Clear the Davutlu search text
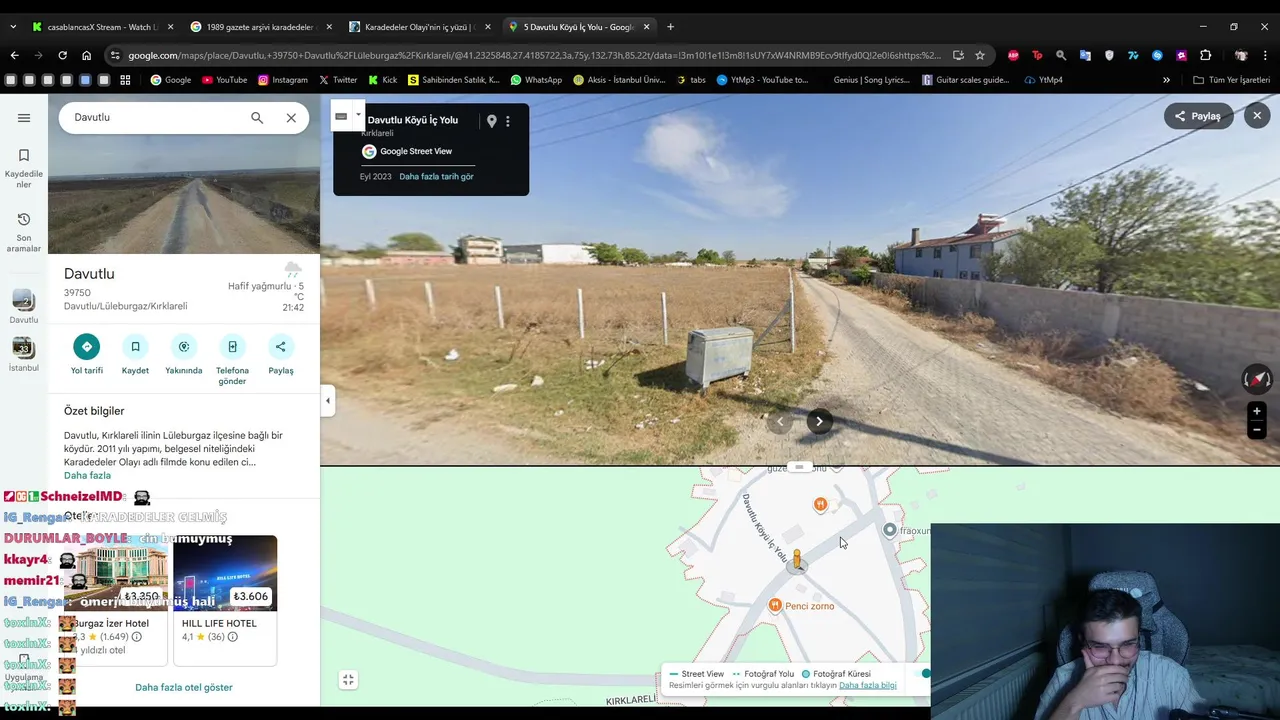 pos(291,118)
